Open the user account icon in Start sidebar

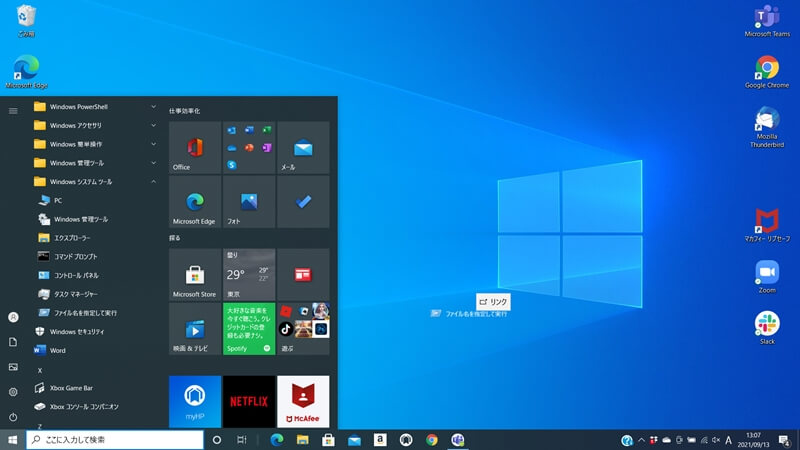pos(13,317)
